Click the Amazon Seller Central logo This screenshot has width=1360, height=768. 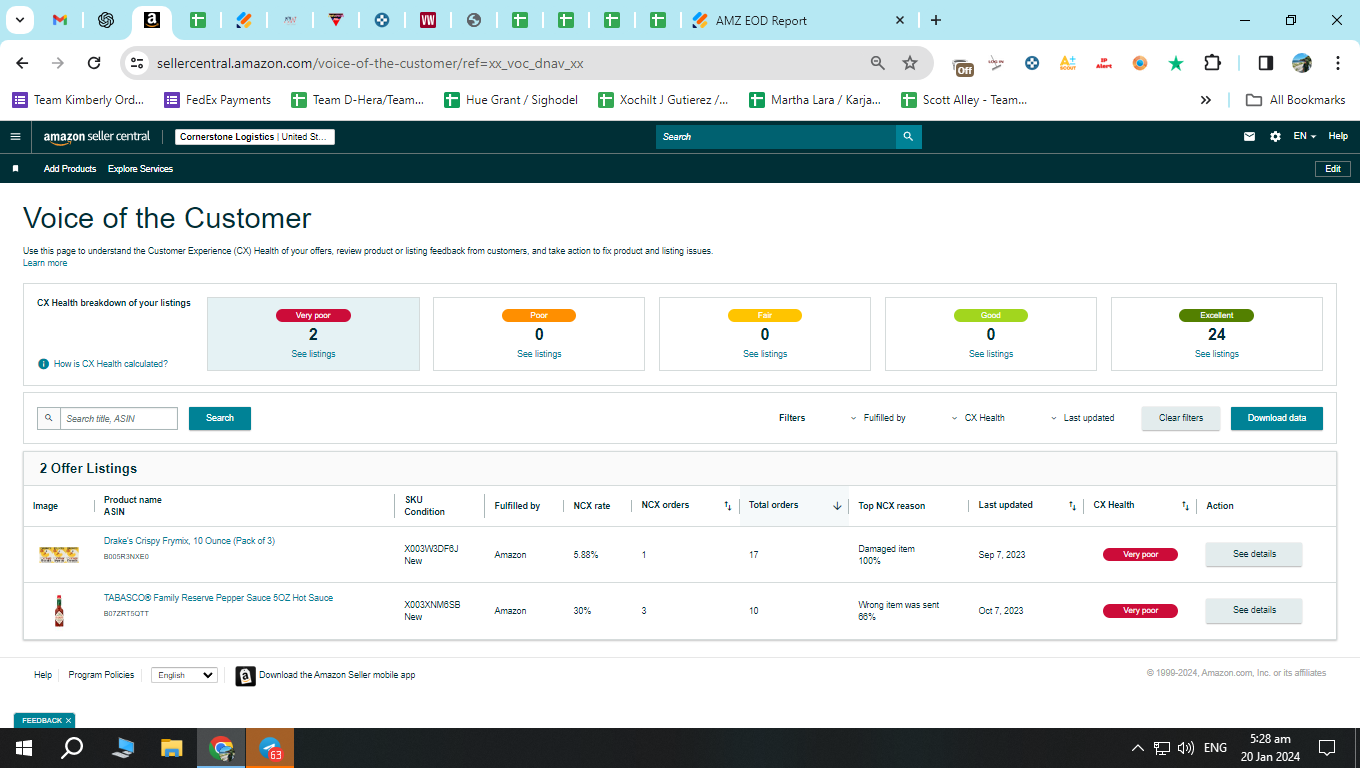[97, 137]
